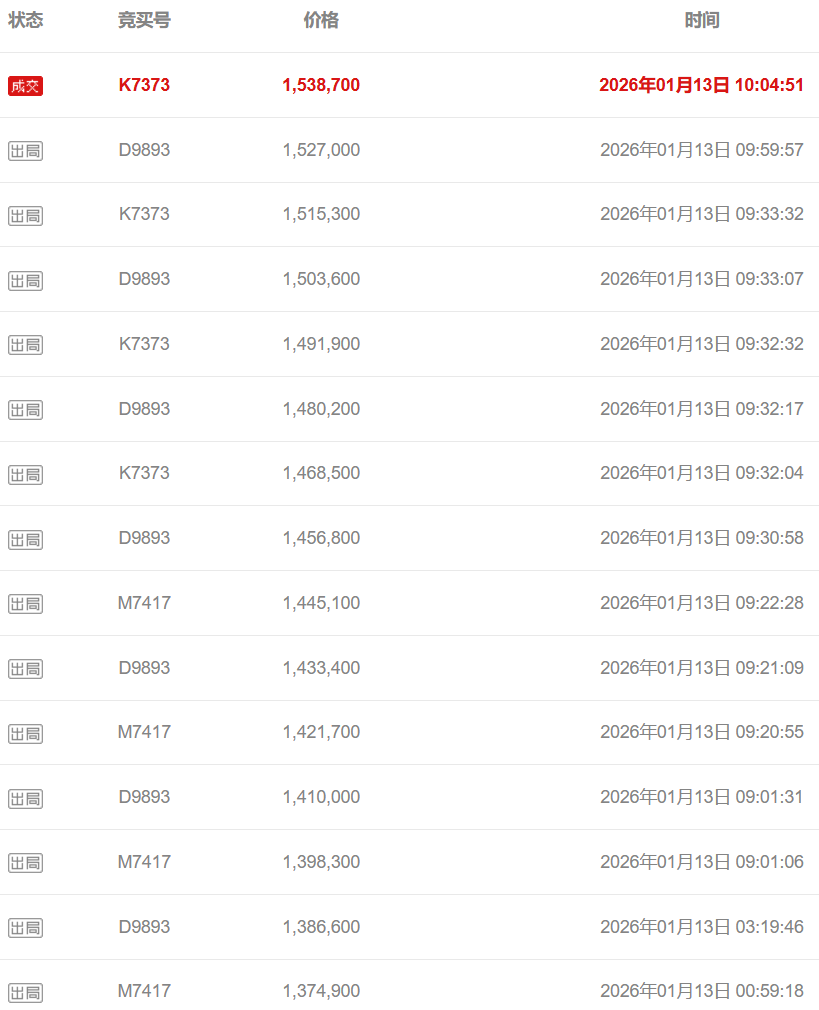The height and width of the screenshot is (1010, 819).
Task: Click bidder D9893 on the 1,503,600 row
Action: (144, 279)
